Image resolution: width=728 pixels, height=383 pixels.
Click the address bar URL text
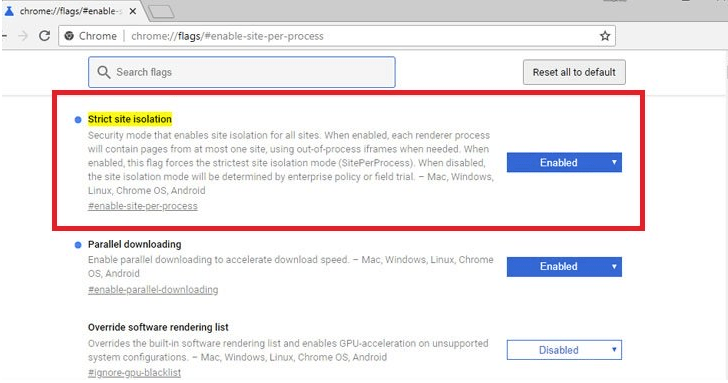(227, 36)
